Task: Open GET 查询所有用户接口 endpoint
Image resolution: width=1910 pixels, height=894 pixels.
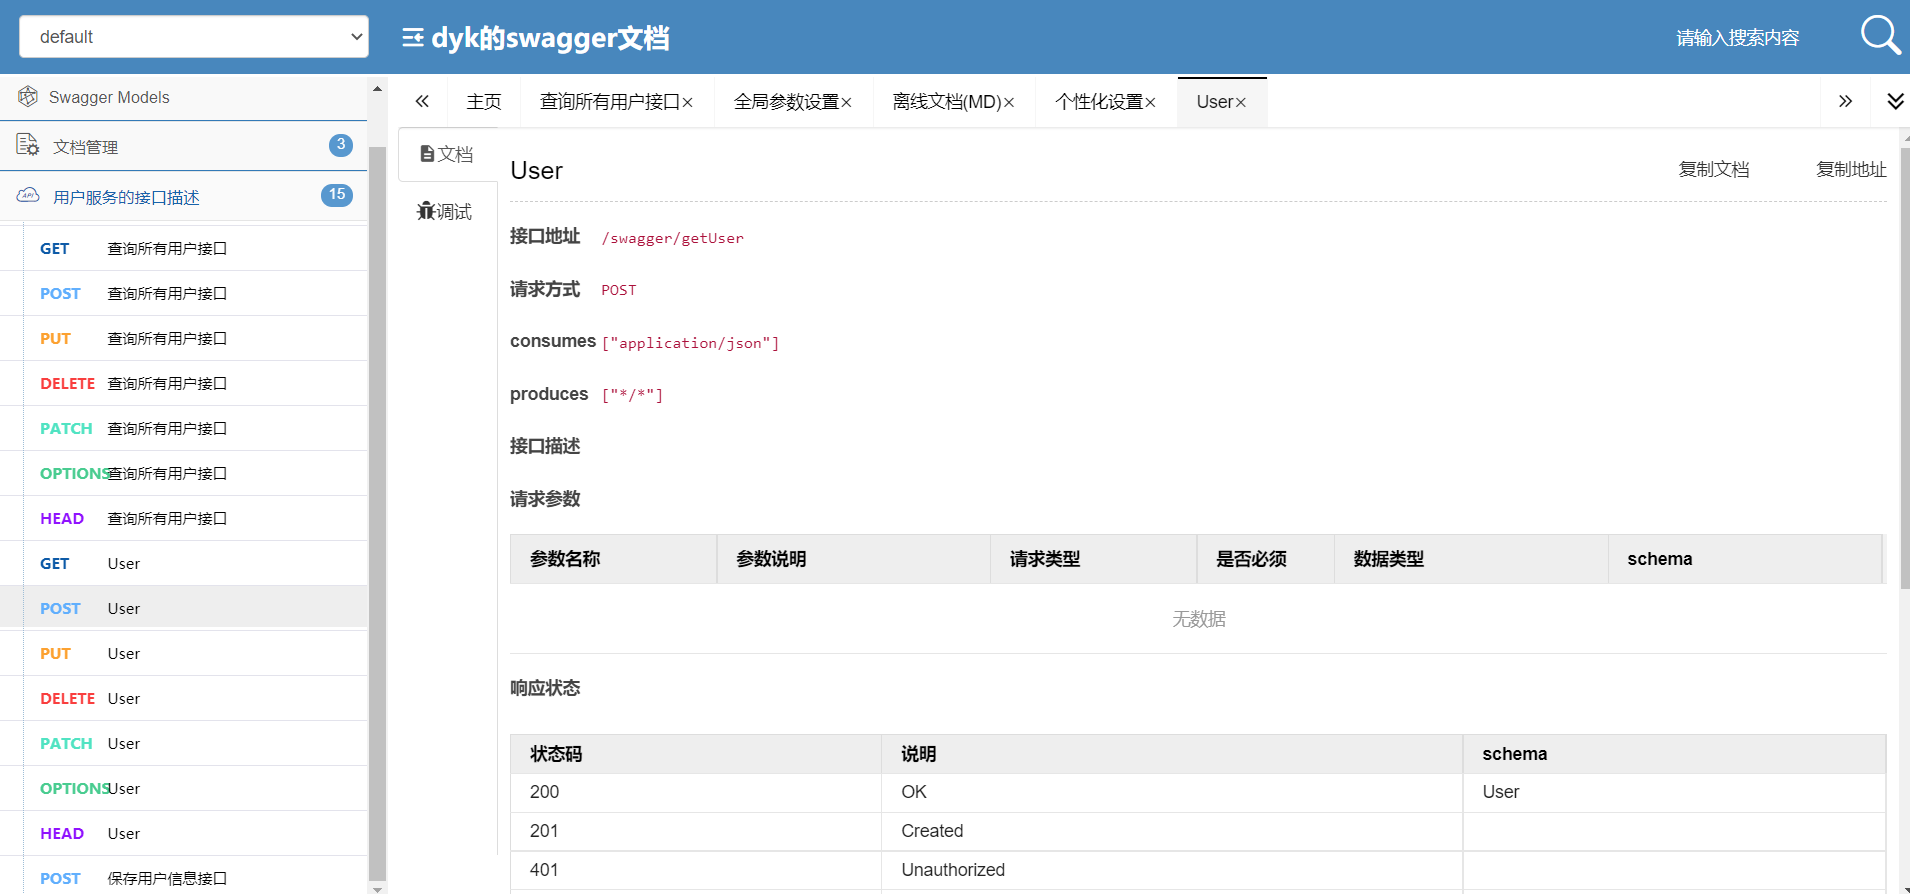Action: coord(184,248)
